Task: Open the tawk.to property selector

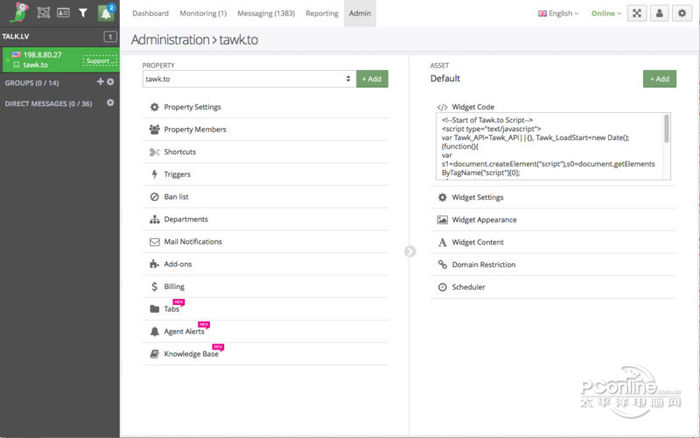Action: [249, 78]
